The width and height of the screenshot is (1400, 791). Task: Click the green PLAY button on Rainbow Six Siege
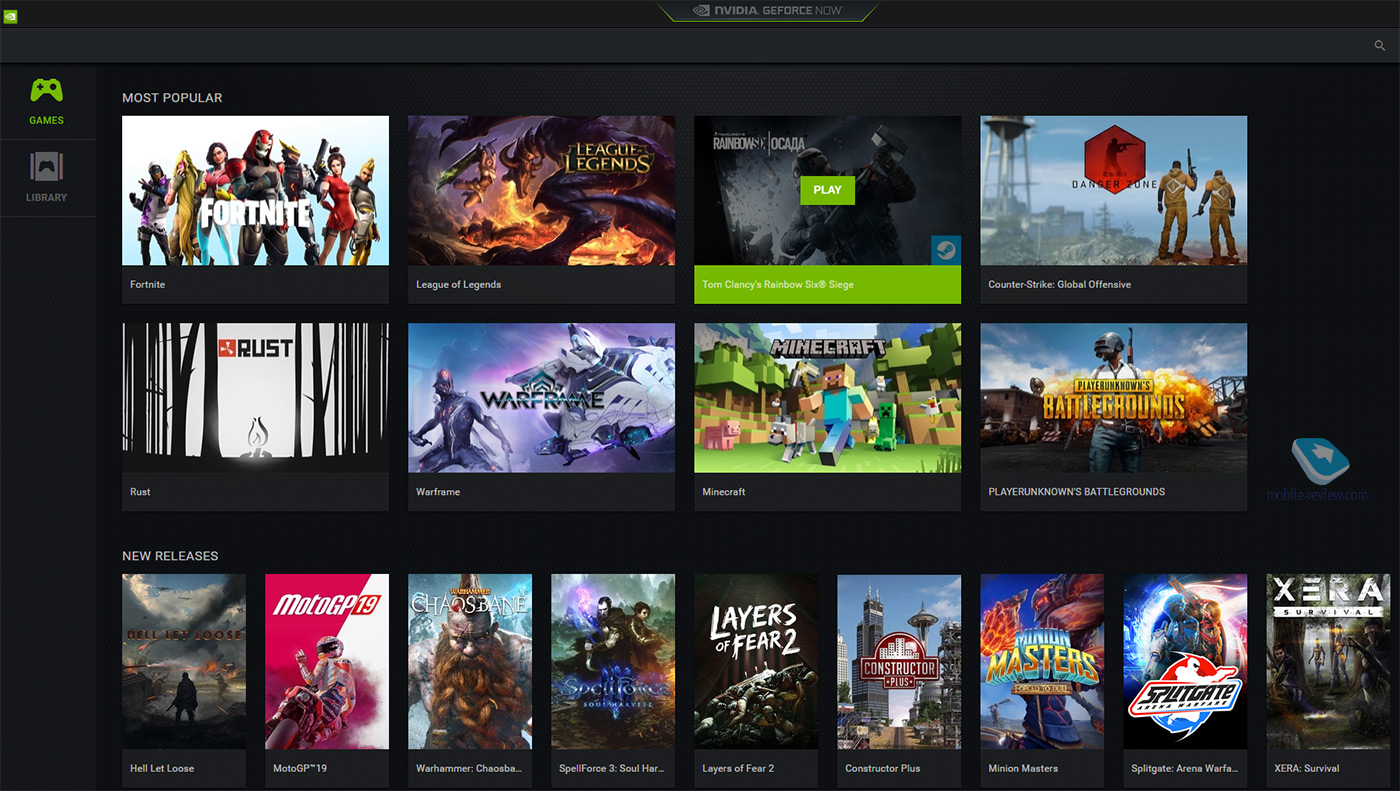click(827, 190)
